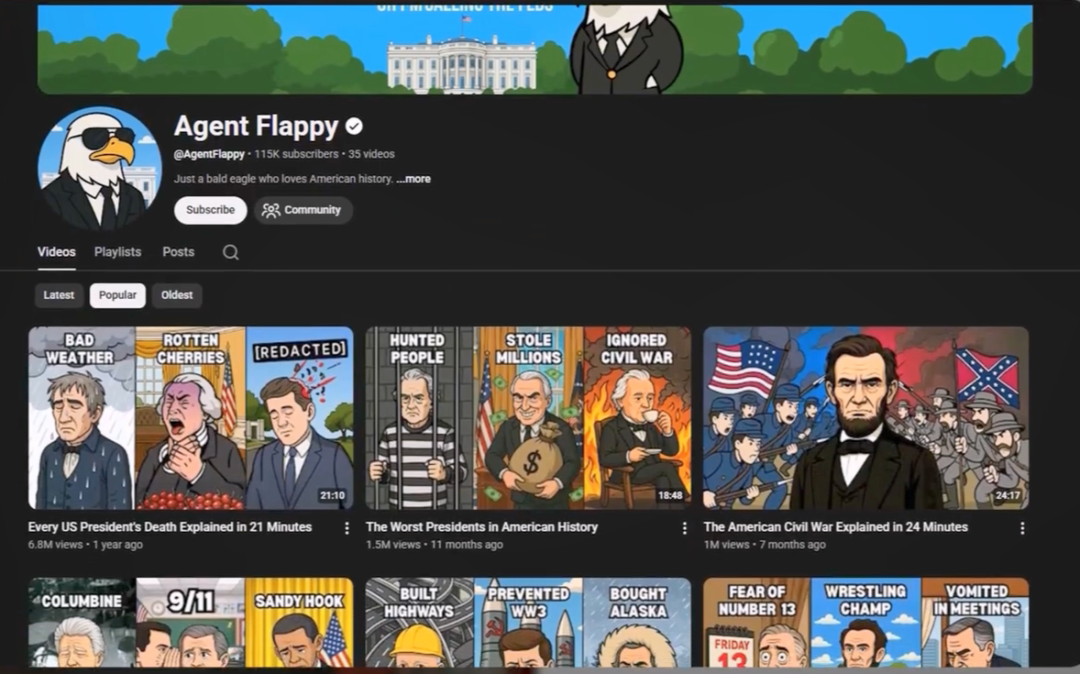Screen dimensions: 1080x674
Task: Click the 115K subscribers text
Action: pos(296,154)
